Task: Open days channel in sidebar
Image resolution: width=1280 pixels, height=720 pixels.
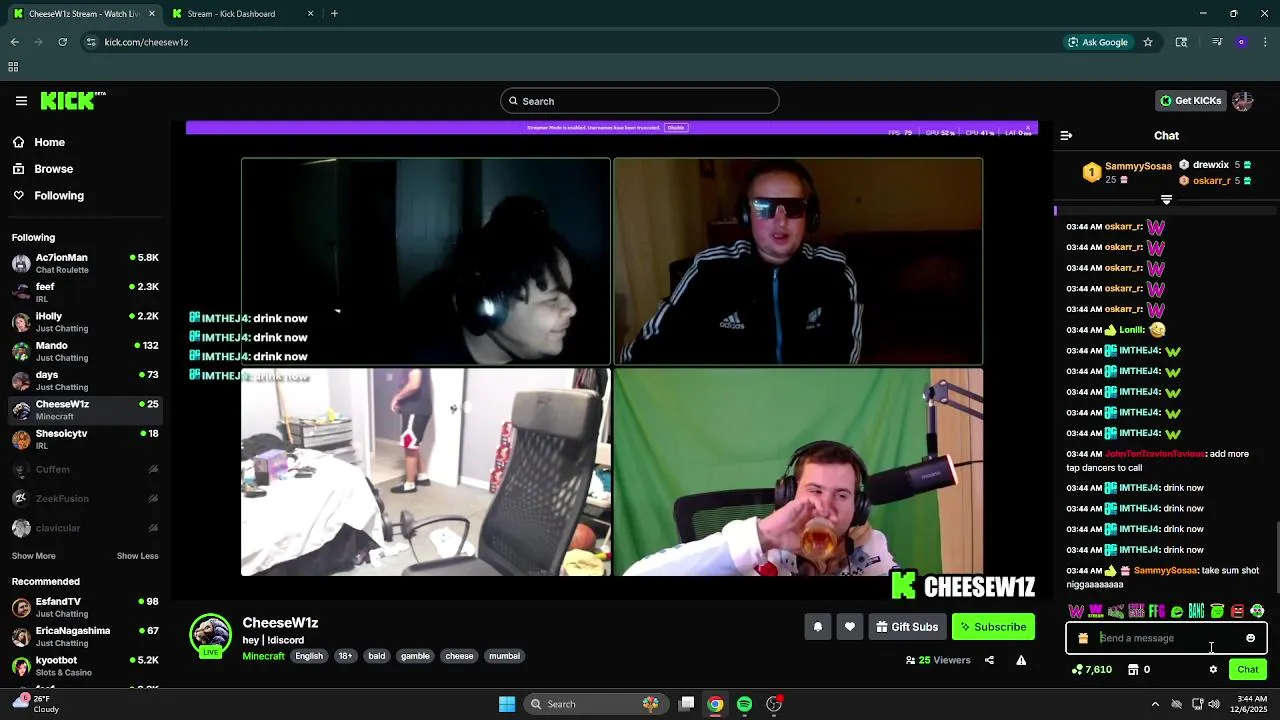Action: click(85, 381)
